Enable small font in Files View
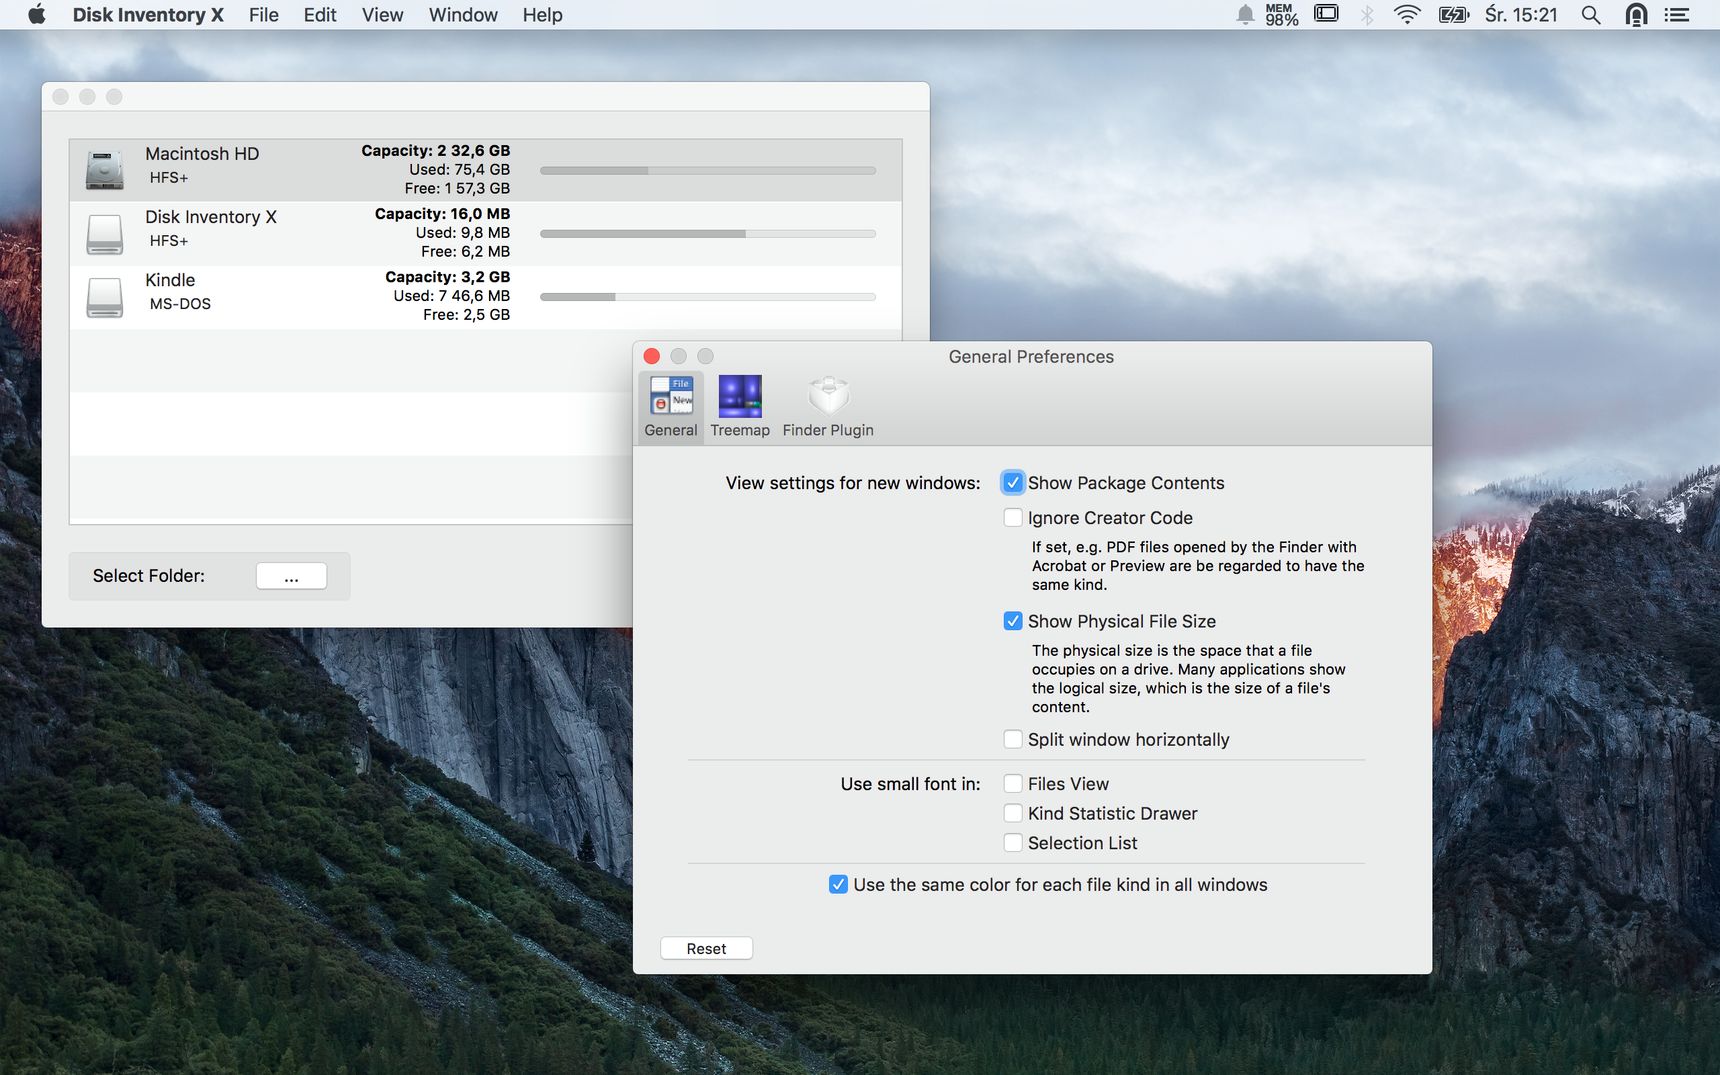Screen dimensions: 1720x1075 click(1013, 784)
